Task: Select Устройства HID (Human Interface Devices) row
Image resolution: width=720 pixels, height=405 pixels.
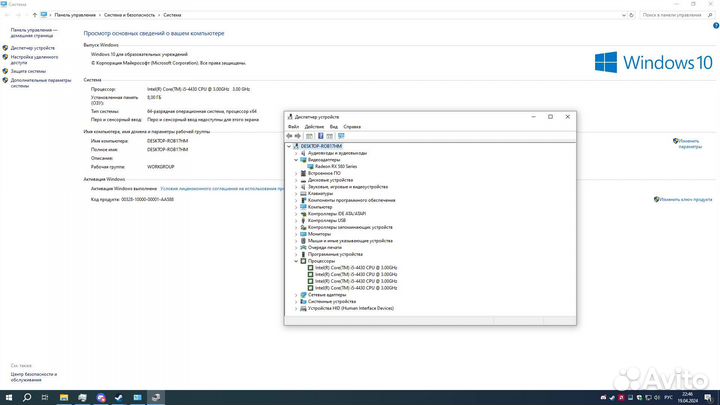Action: (x=350, y=308)
